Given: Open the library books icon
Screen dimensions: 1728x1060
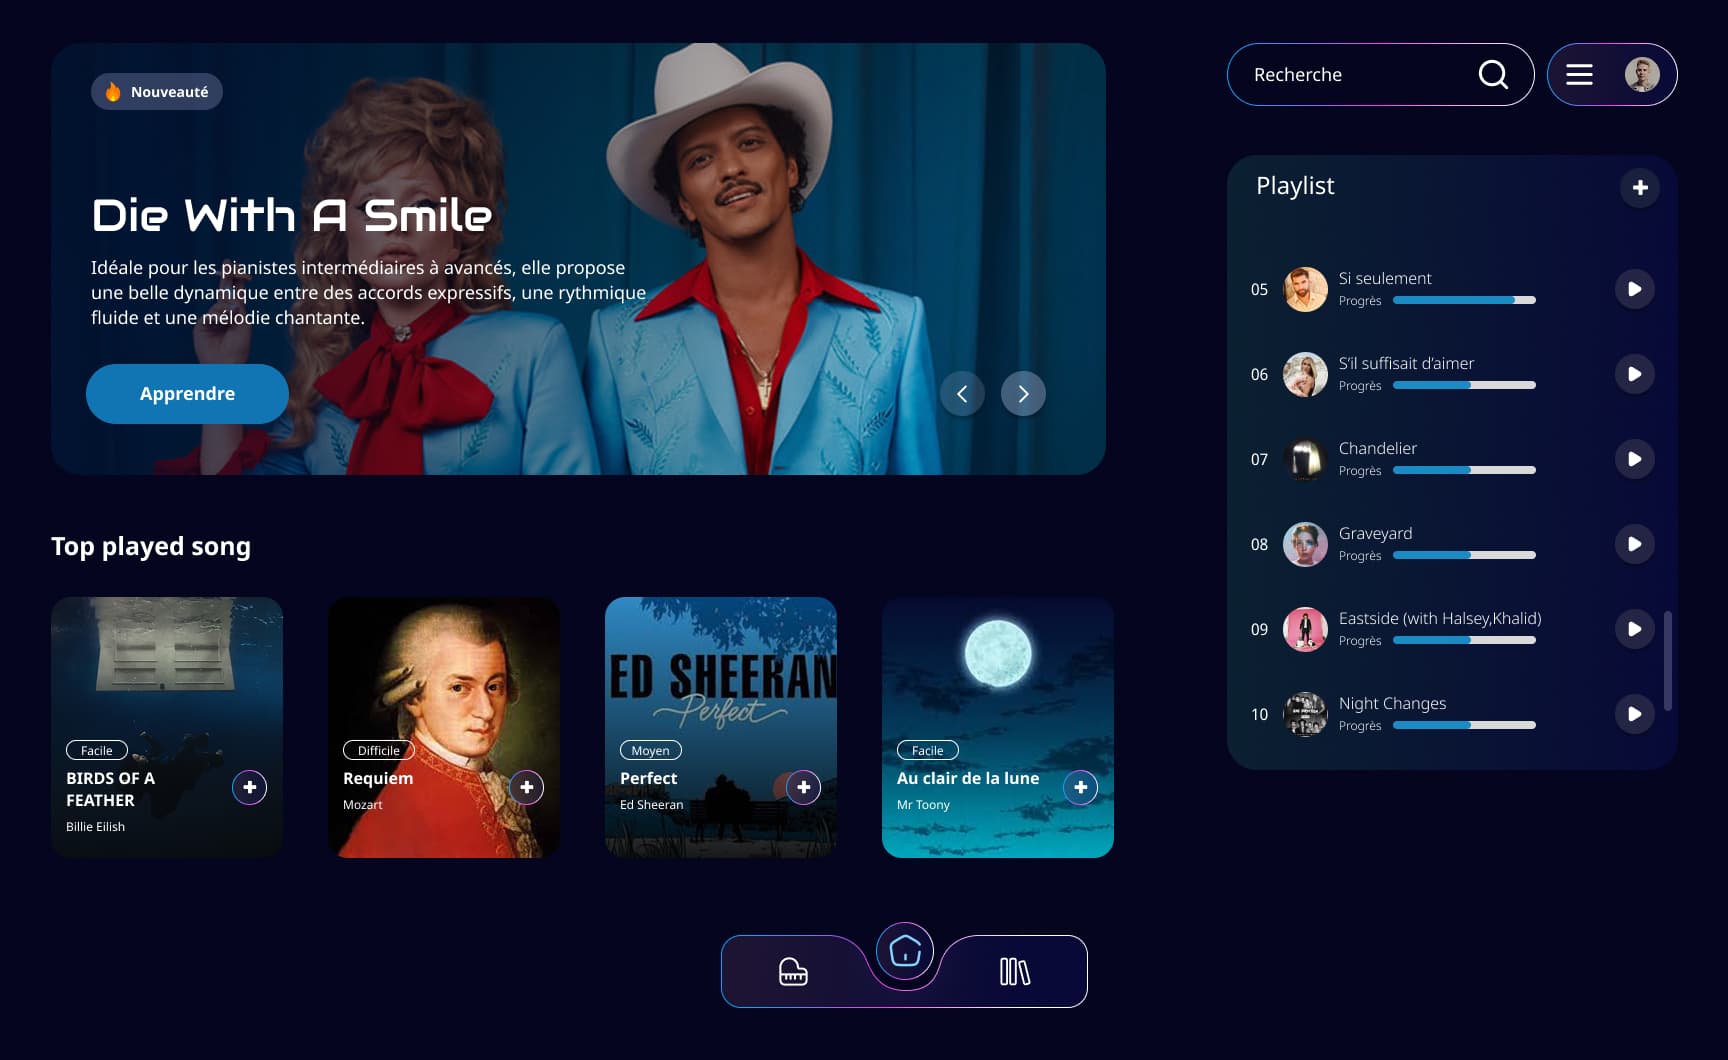Looking at the screenshot, I should tap(1014, 971).
